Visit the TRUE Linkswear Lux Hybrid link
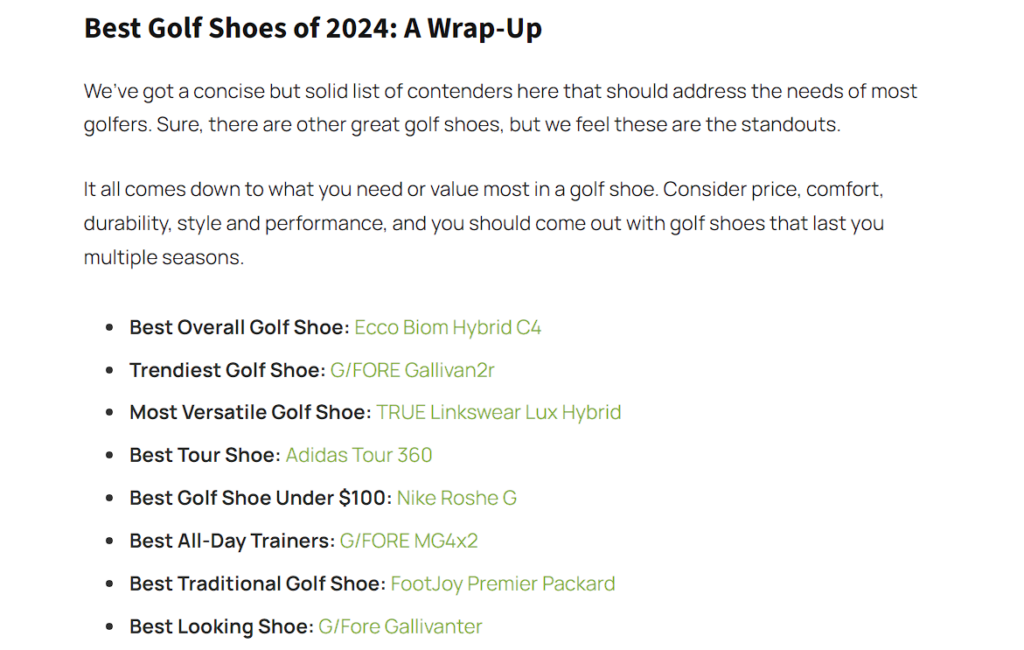 tap(498, 412)
